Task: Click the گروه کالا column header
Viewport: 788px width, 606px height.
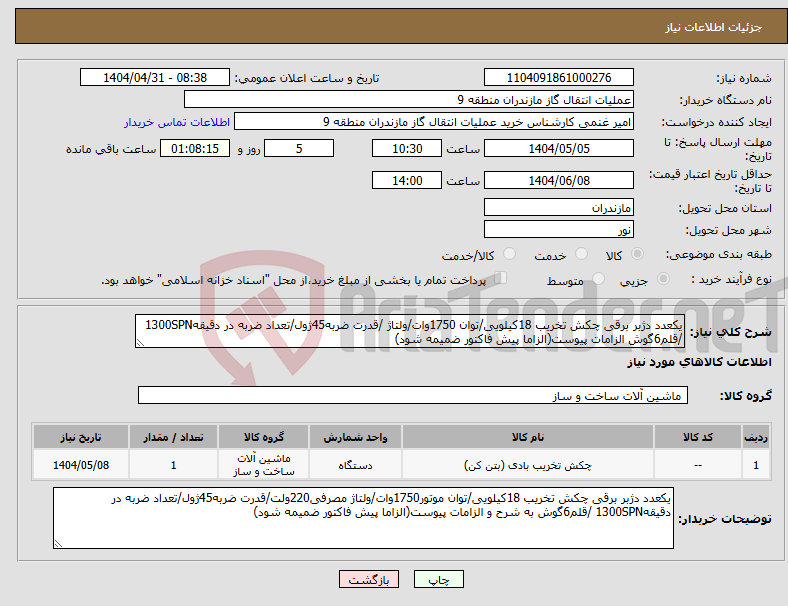Action: (x=263, y=437)
